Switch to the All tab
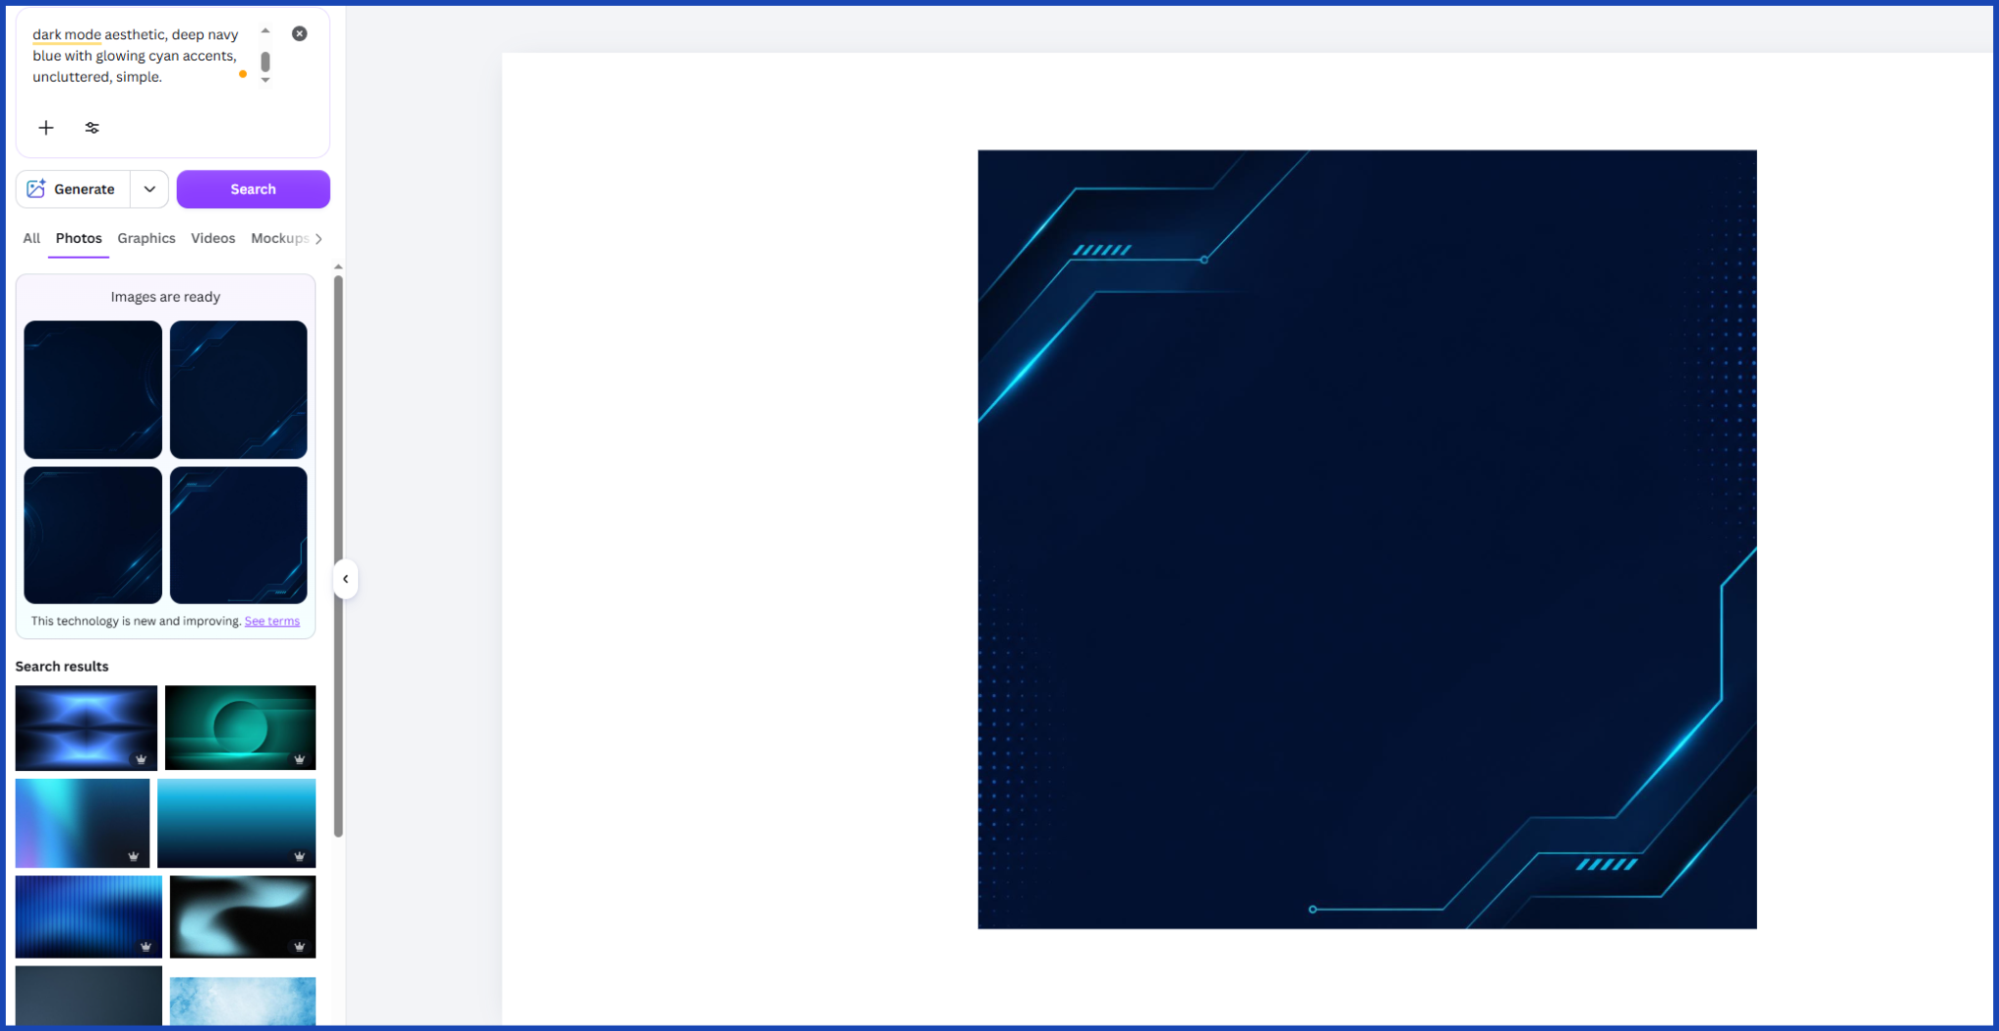This screenshot has width=1999, height=1031. coord(31,238)
